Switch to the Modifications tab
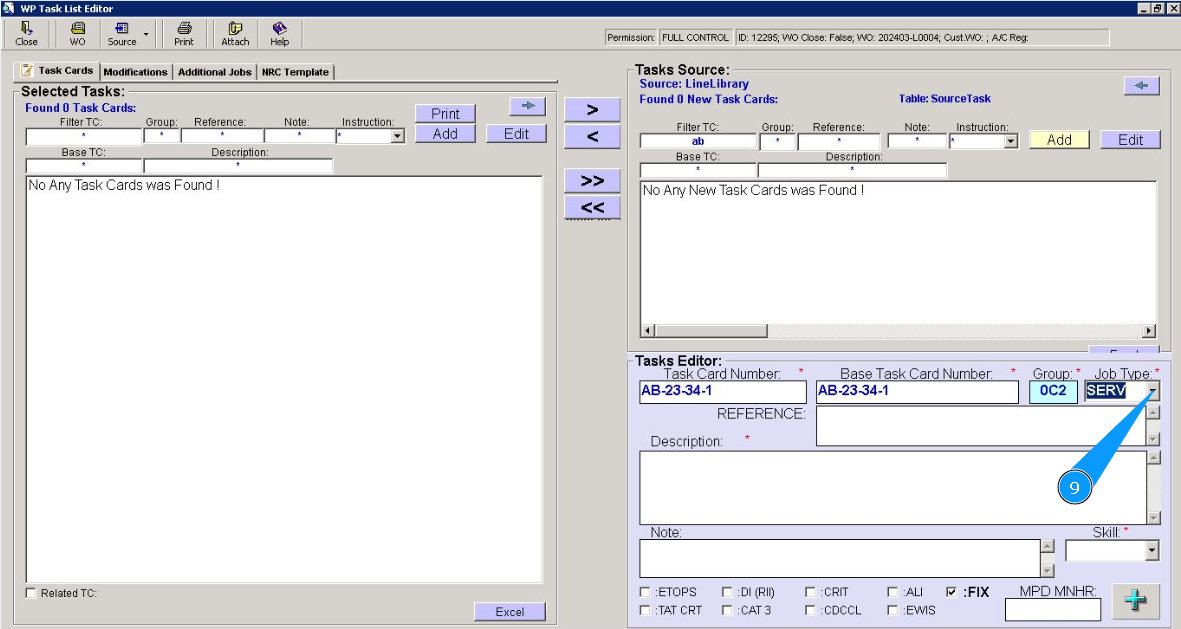The height and width of the screenshot is (629, 1181). 135,72
